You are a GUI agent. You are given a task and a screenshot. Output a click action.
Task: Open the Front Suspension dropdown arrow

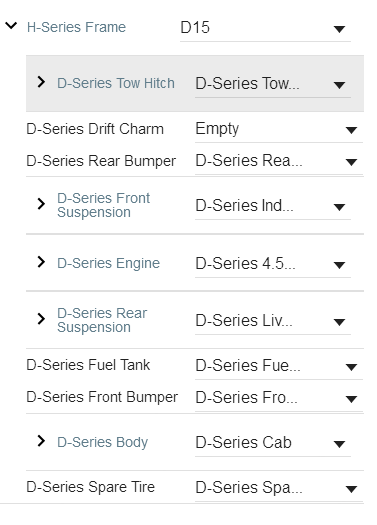(339, 207)
